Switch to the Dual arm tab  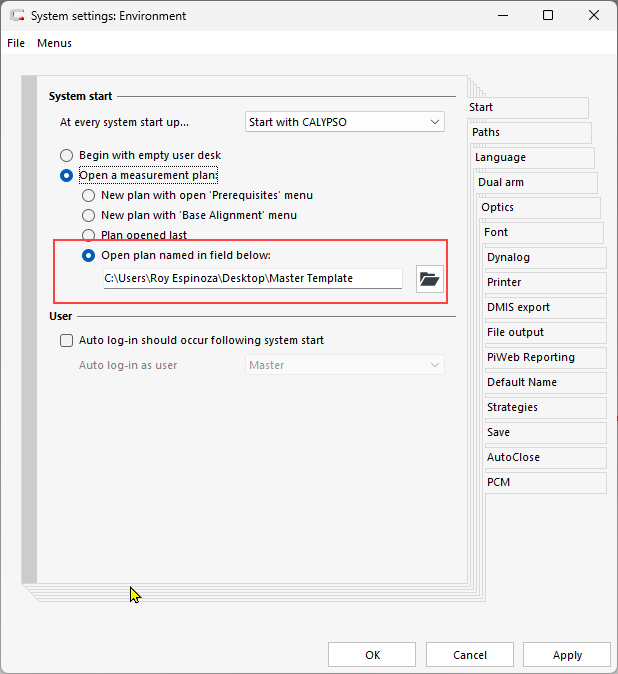pyautogui.click(x=537, y=182)
